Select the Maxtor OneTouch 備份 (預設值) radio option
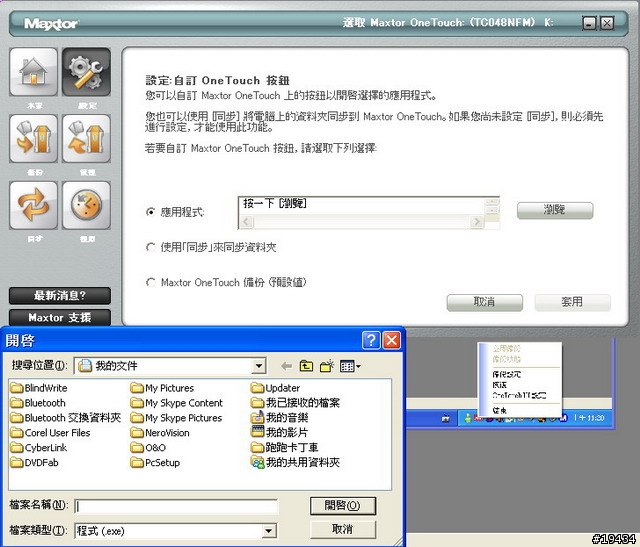 pyautogui.click(x=151, y=282)
